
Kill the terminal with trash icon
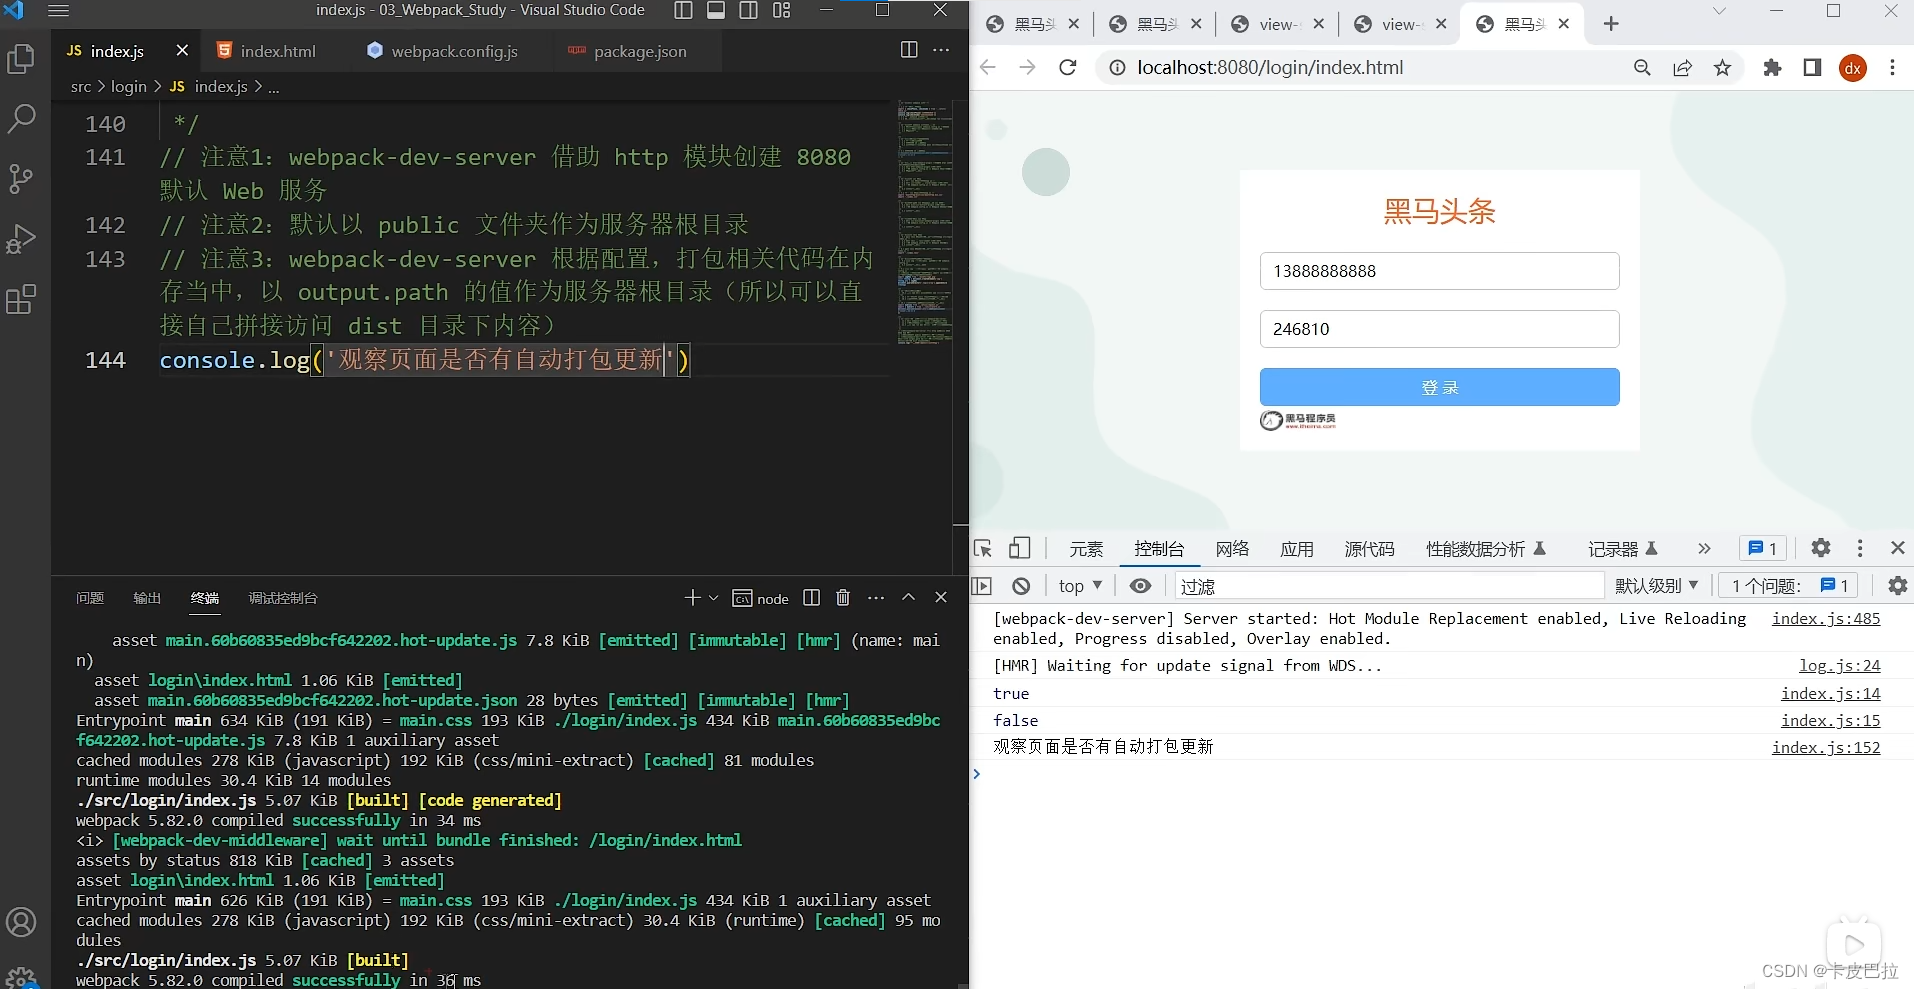click(x=843, y=598)
